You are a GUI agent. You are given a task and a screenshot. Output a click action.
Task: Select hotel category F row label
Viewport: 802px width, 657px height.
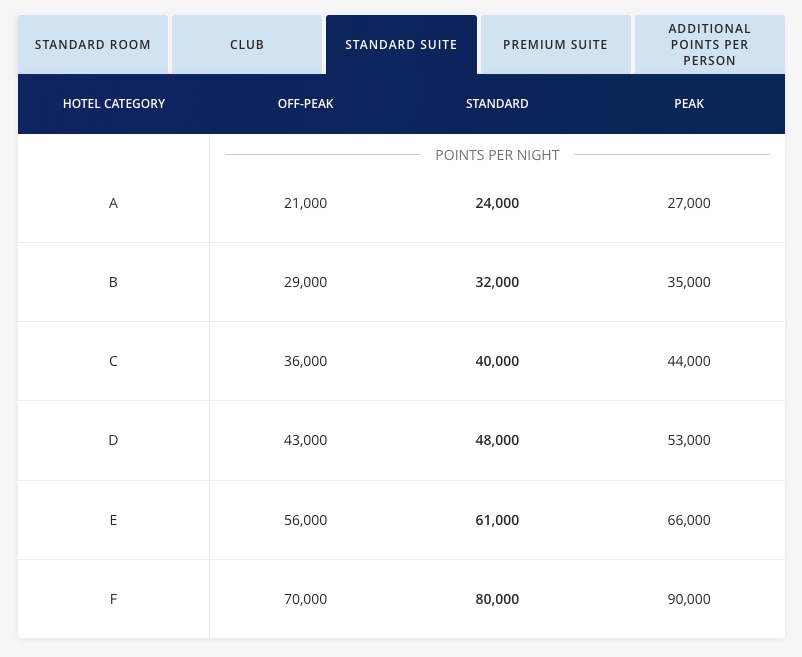[x=113, y=598]
